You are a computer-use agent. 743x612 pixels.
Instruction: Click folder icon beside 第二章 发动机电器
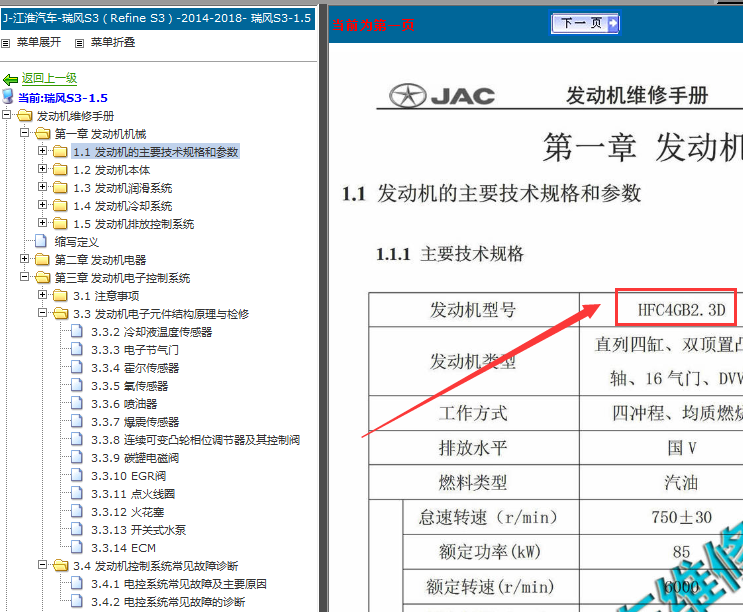coord(43,259)
